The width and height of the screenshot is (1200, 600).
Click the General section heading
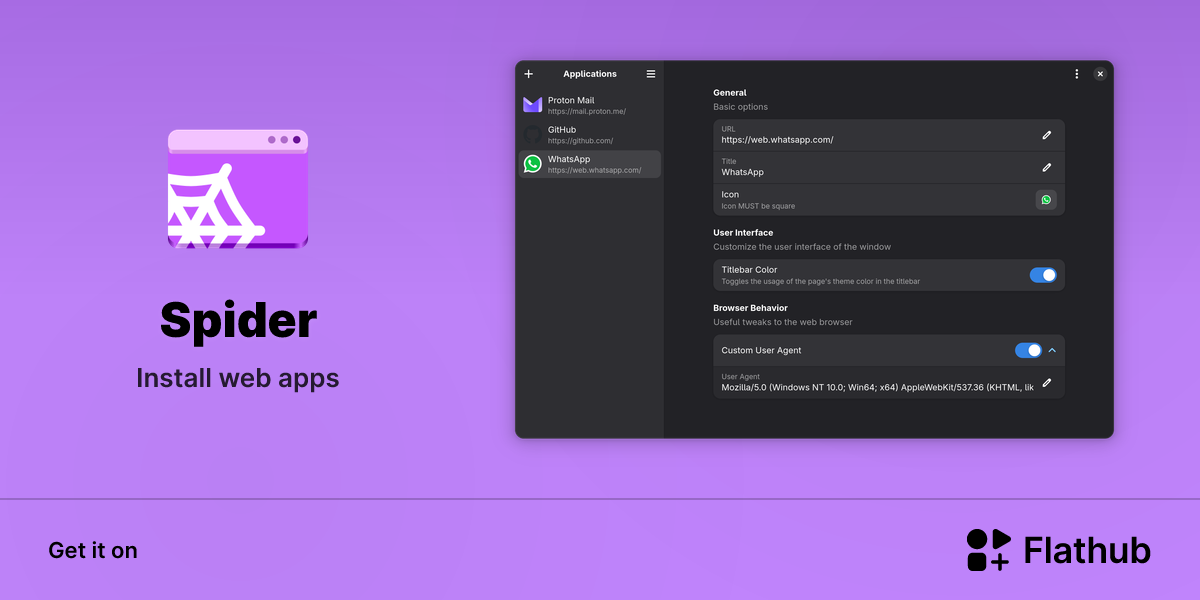(x=730, y=93)
